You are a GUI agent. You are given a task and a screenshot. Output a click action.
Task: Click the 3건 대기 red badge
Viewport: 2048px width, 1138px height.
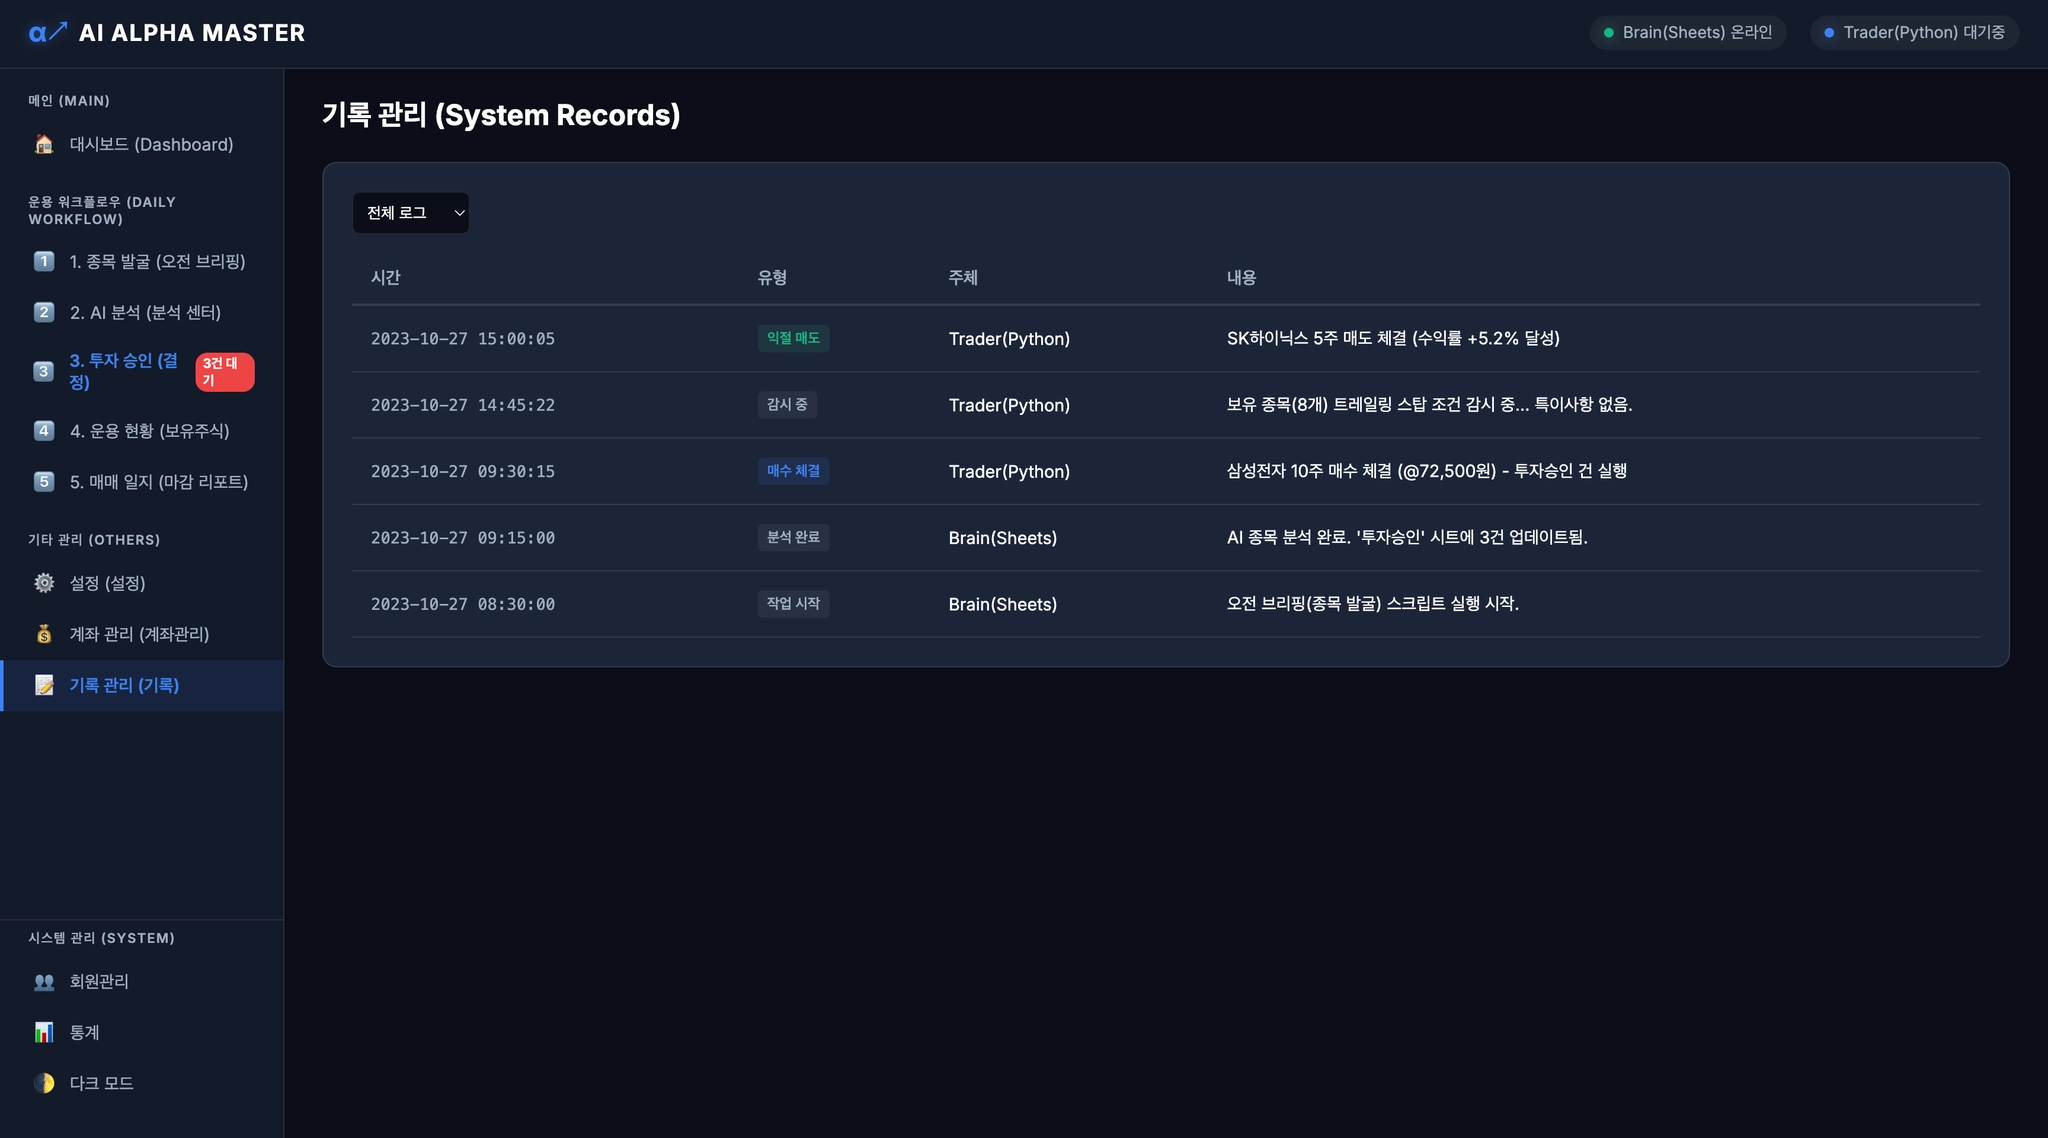tap(224, 372)
